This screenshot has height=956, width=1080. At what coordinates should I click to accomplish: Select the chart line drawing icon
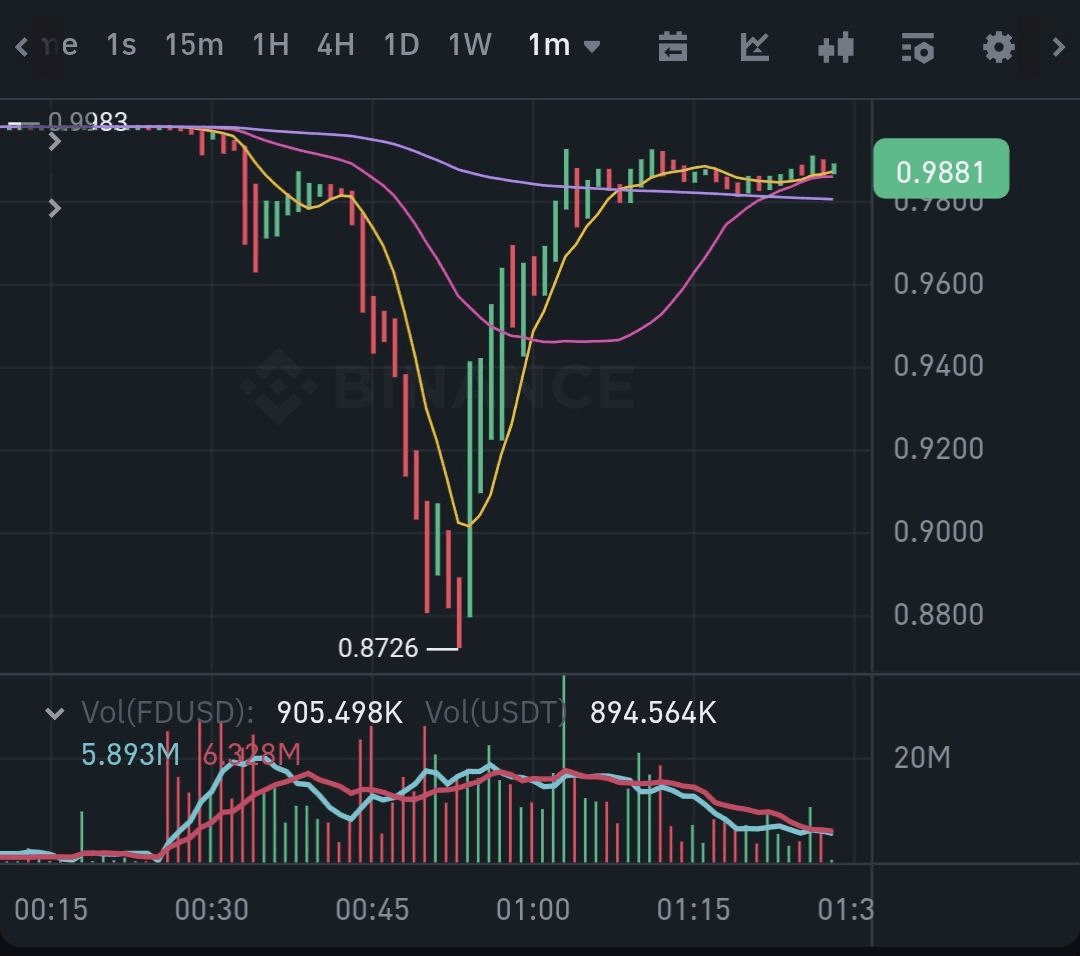coord(754,46)
